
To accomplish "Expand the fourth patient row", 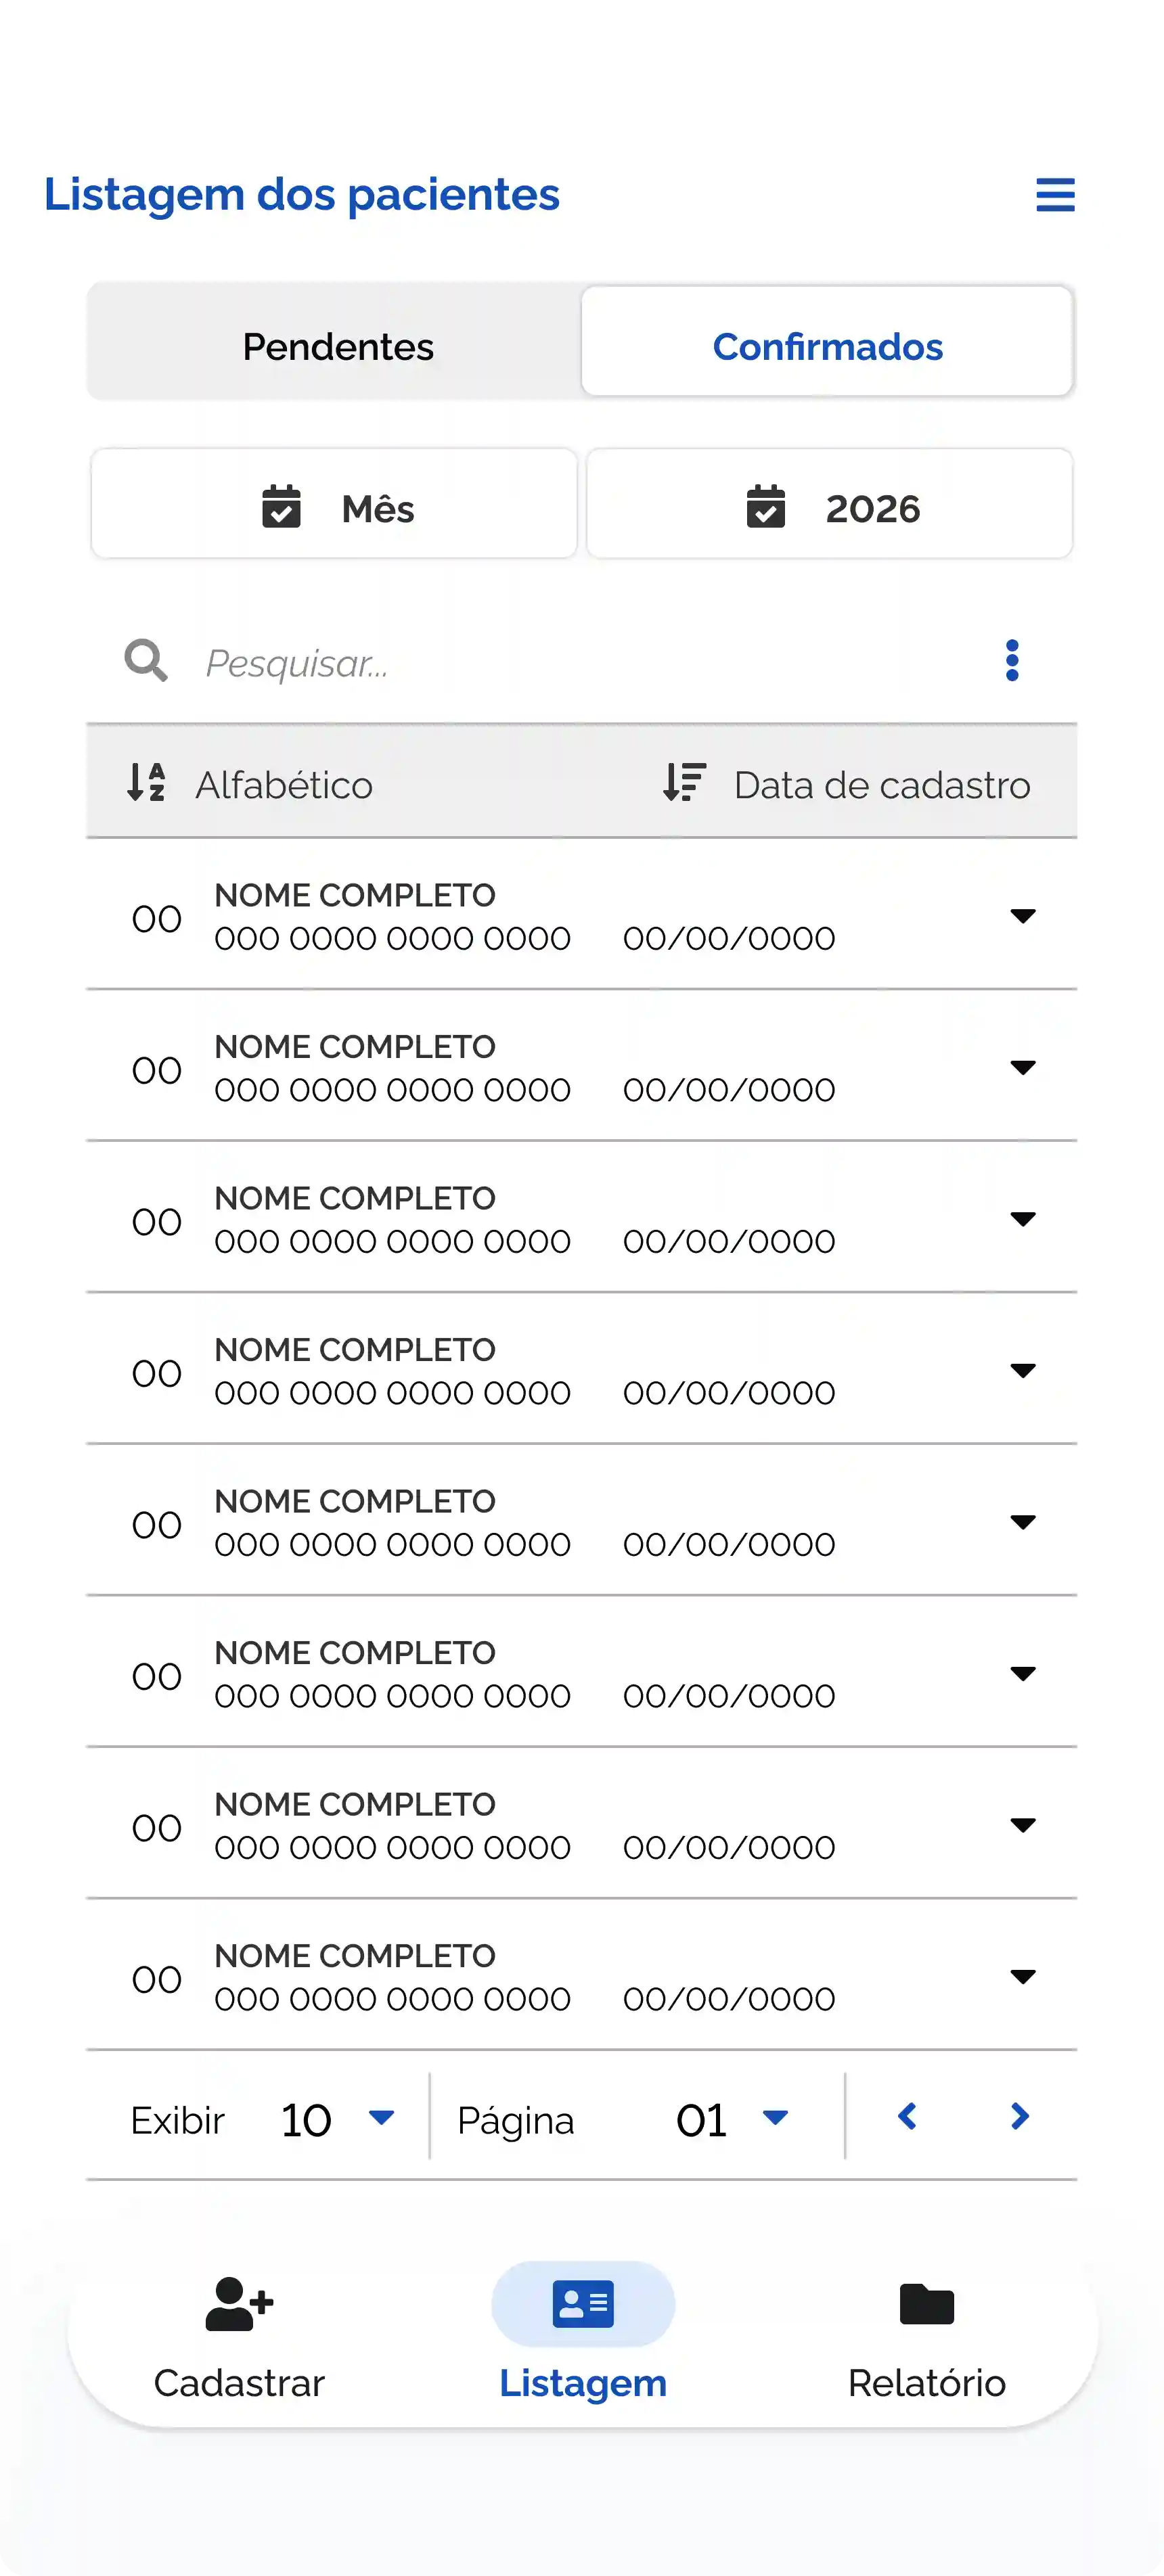I will tap(1022, 1370).
